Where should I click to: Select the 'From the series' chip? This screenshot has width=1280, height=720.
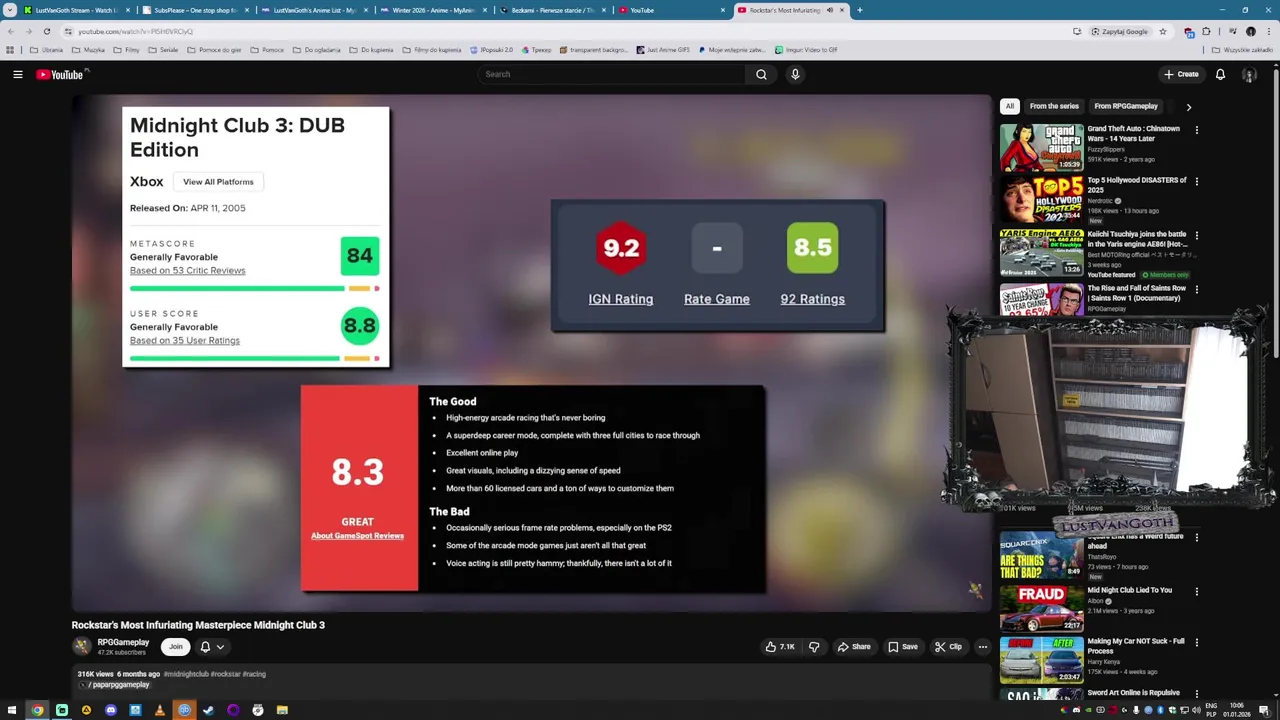[1054, 106]
